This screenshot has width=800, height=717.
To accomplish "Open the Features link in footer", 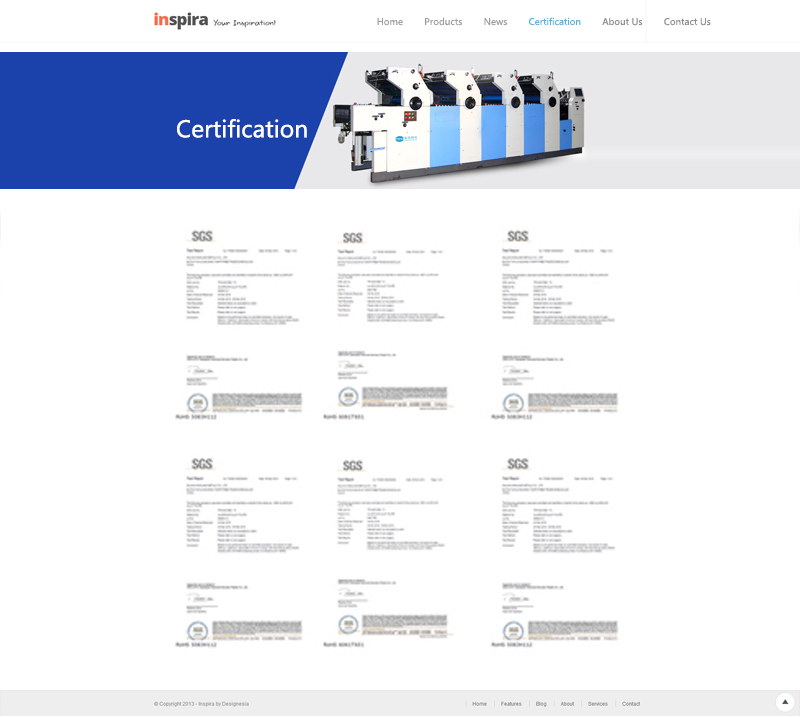I will 511,704.
